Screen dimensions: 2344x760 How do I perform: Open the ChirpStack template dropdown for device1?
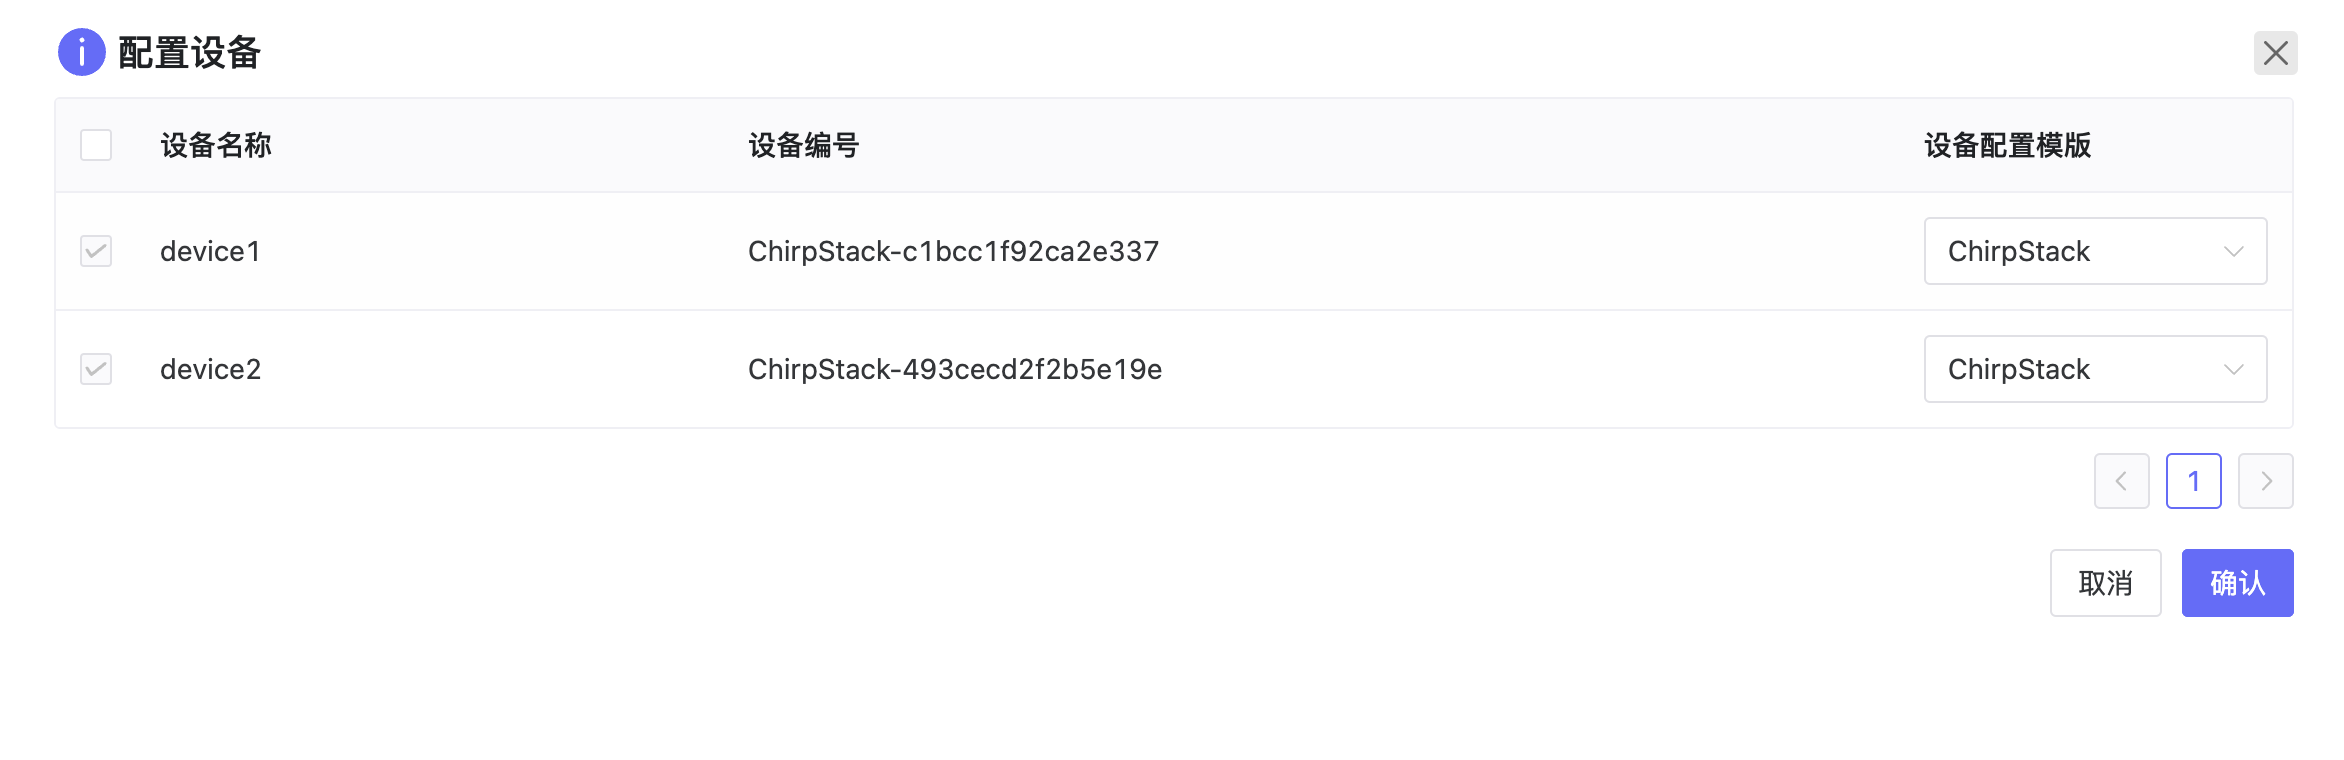click(x=2080, y=251)
